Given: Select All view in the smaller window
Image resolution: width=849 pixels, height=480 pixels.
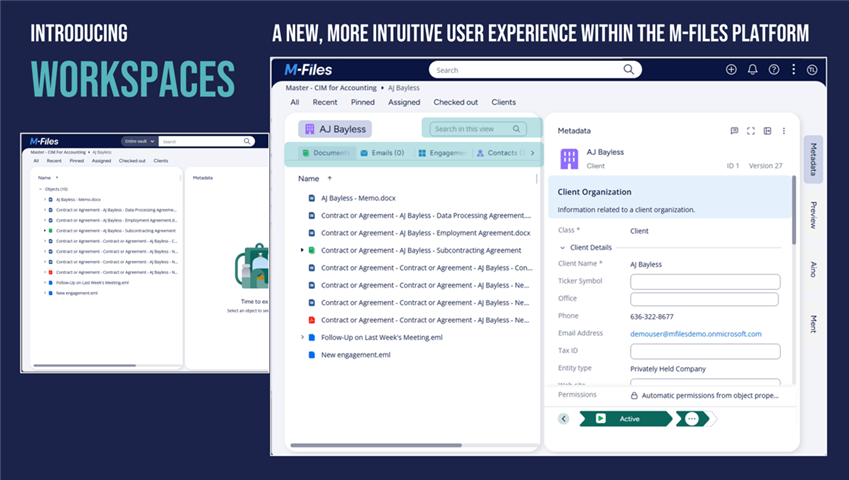Looking at the screenshot, I should [36, 161].
